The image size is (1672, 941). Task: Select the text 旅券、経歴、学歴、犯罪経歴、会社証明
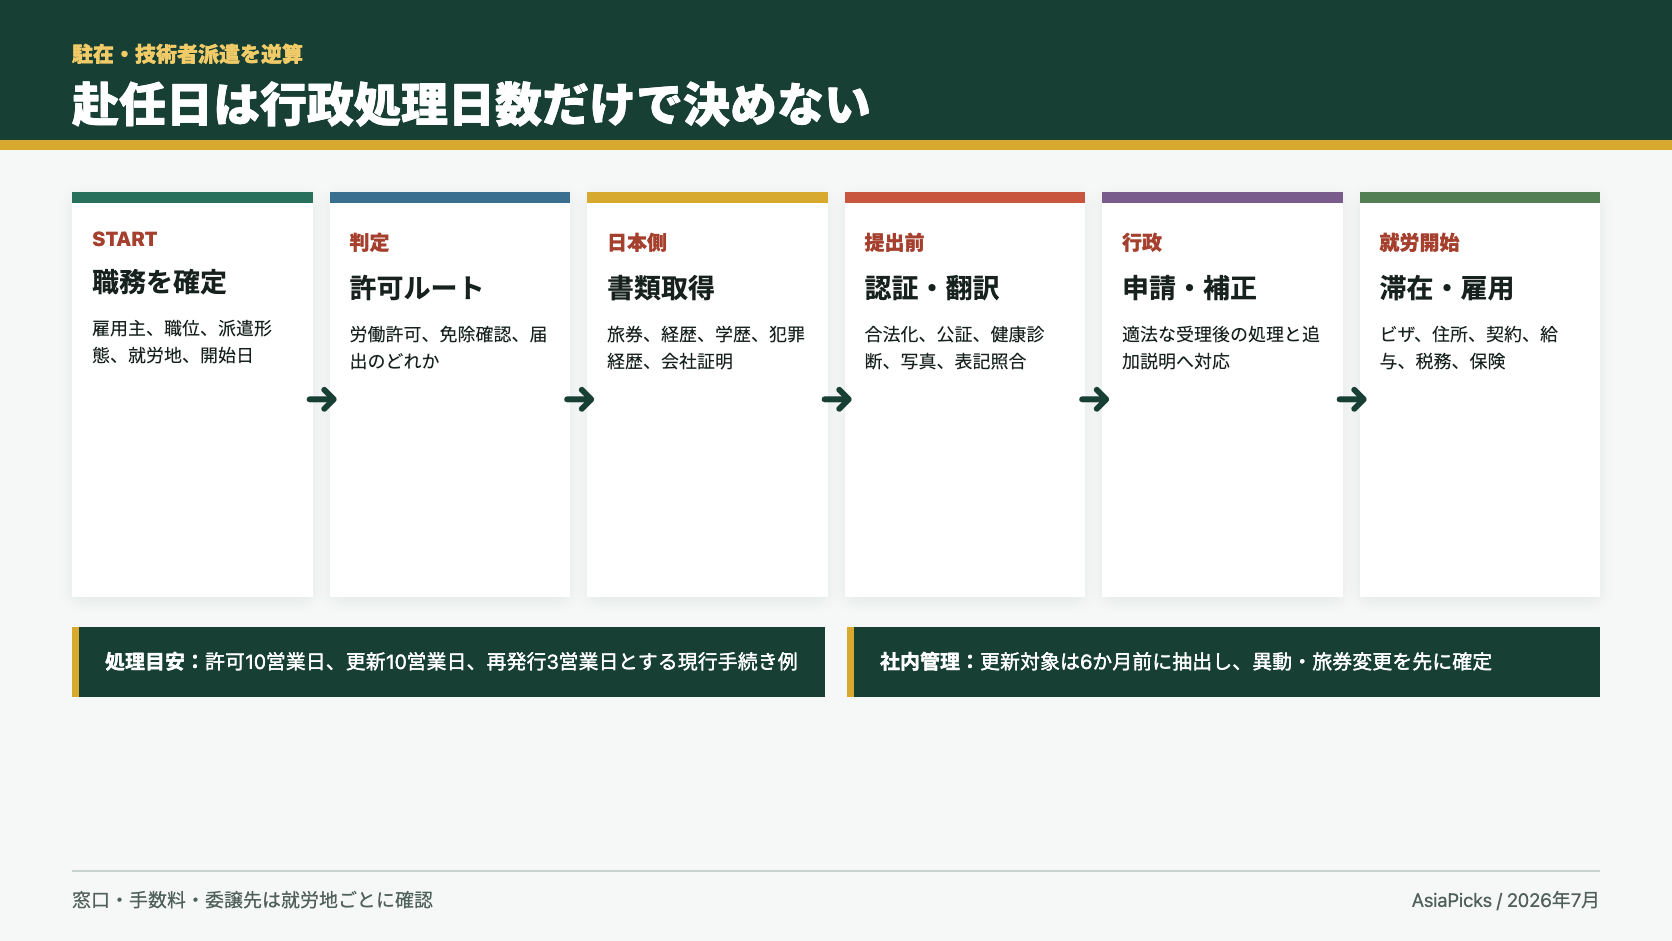[x=706, y=348]
